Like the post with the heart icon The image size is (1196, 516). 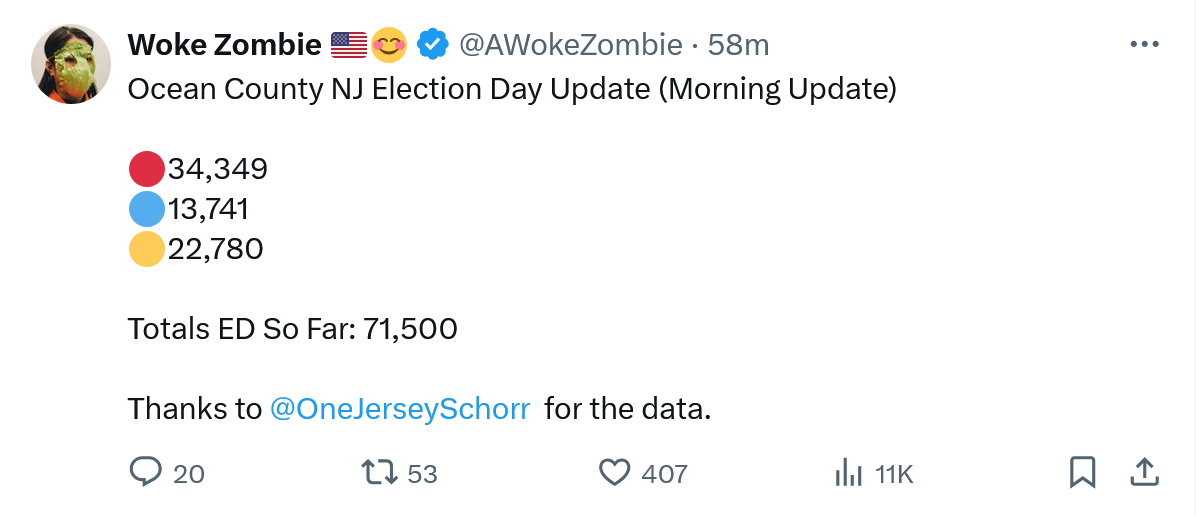(614, 472)
